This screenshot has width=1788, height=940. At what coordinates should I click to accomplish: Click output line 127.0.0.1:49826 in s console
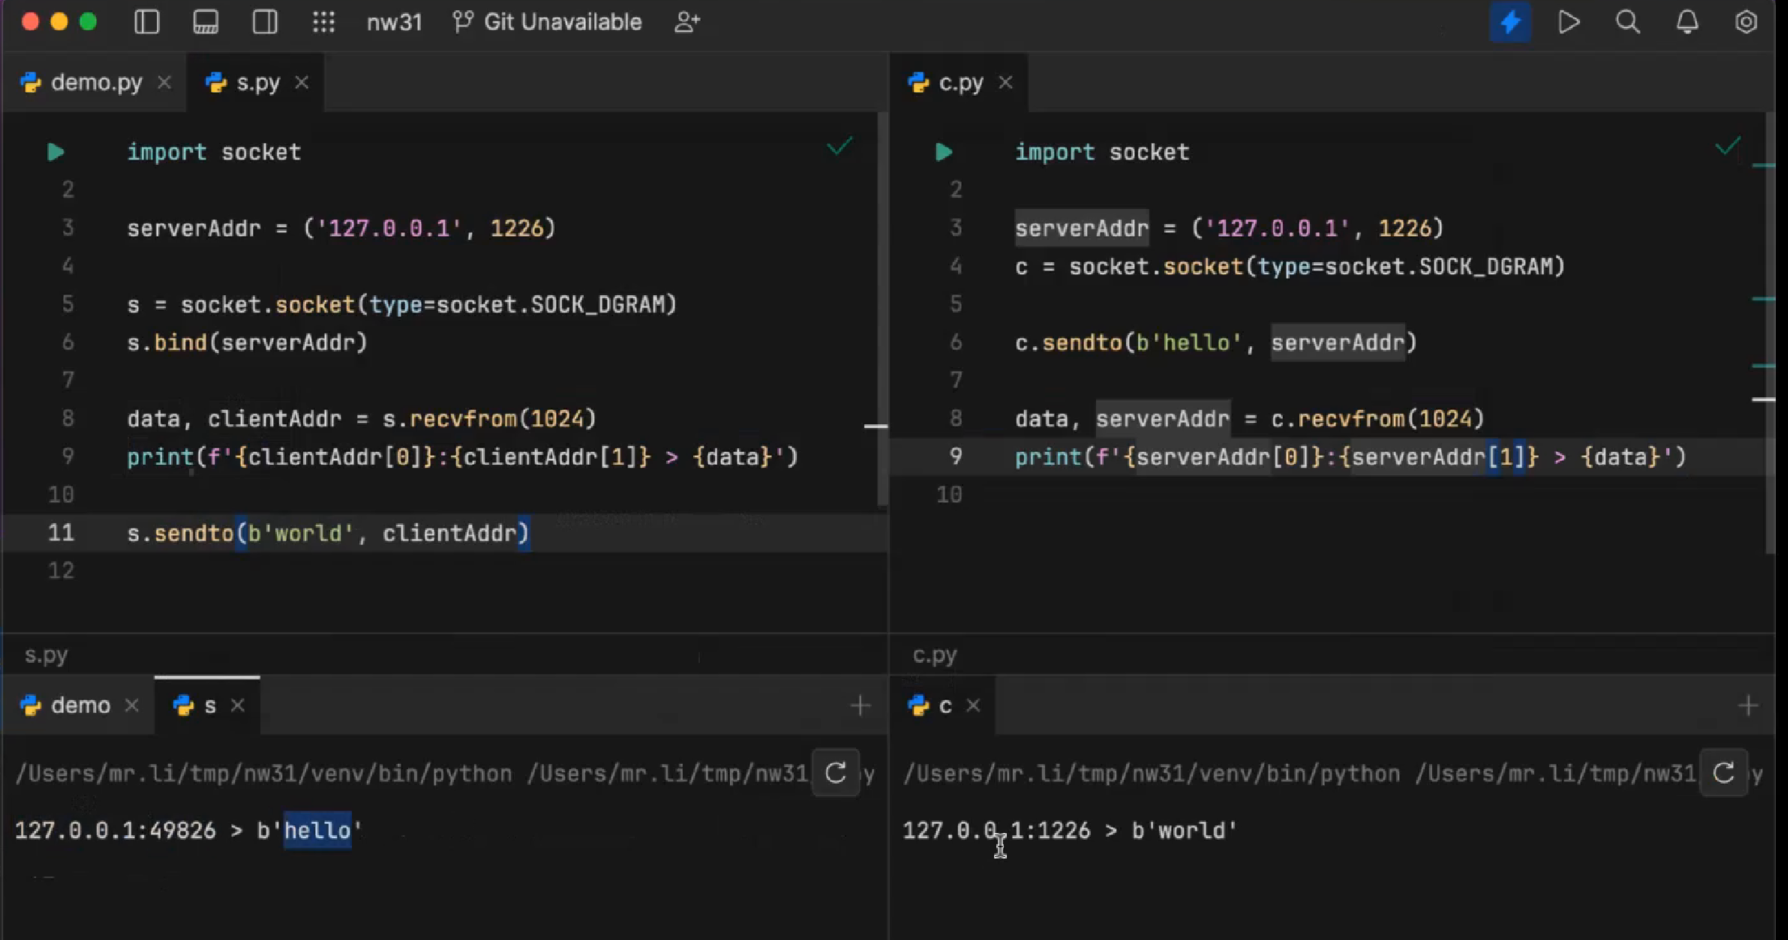tap(188, 831)
